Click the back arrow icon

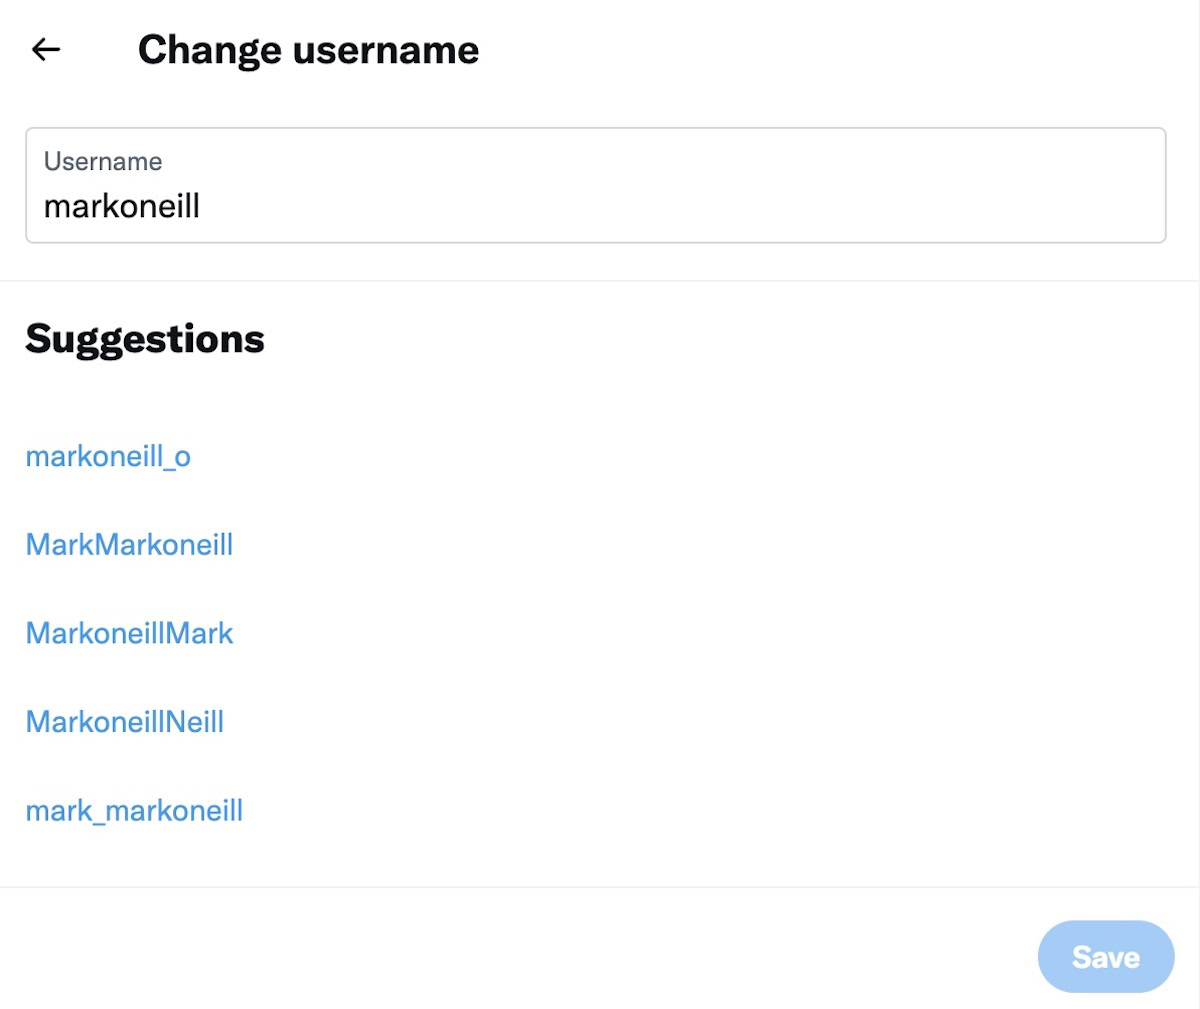click(46, 49)
